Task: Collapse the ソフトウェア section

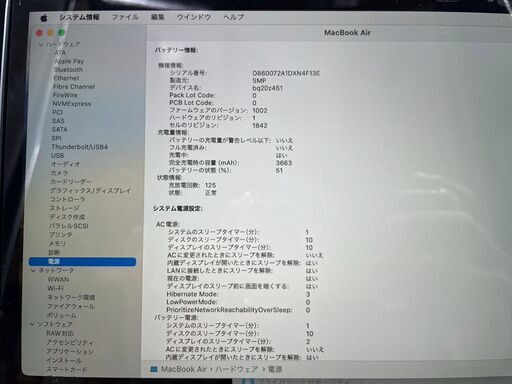Action: tap(32, 324)
